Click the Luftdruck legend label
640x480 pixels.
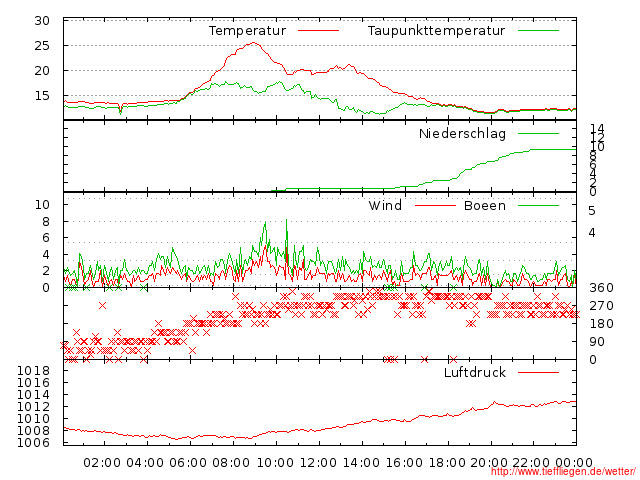point(475,373)
